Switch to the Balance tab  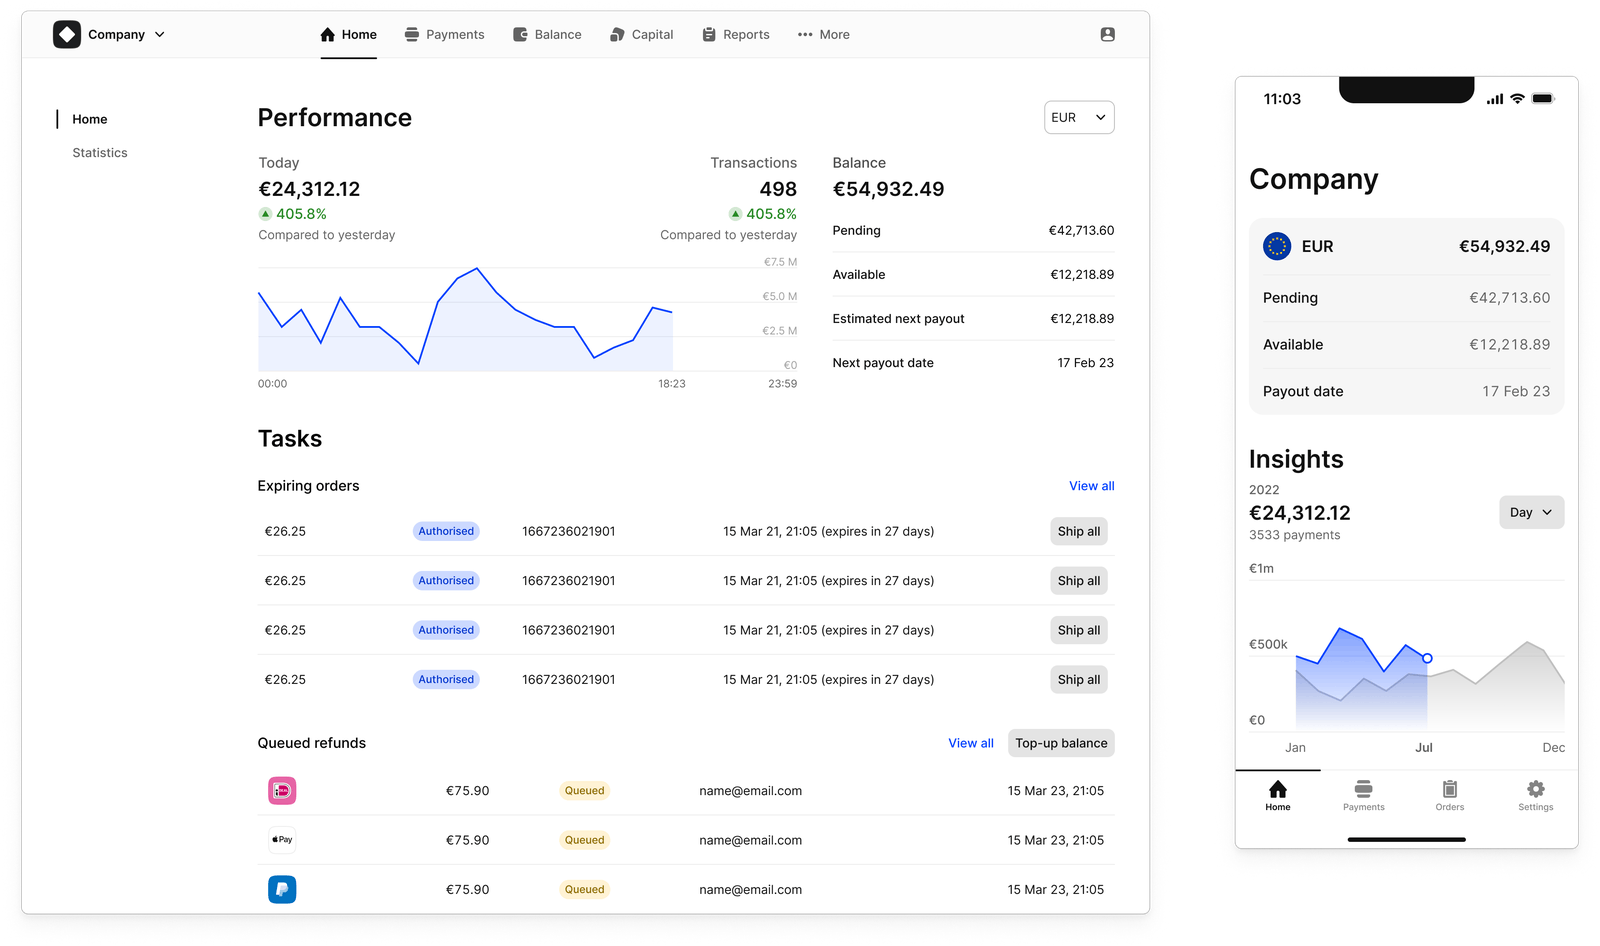pos(547,34)
